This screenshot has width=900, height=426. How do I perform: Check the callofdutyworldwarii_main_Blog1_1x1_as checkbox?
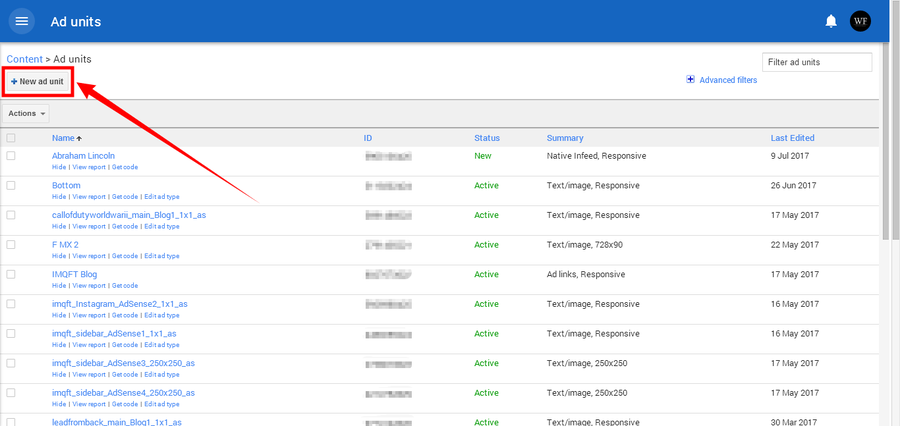click(11, 215)
